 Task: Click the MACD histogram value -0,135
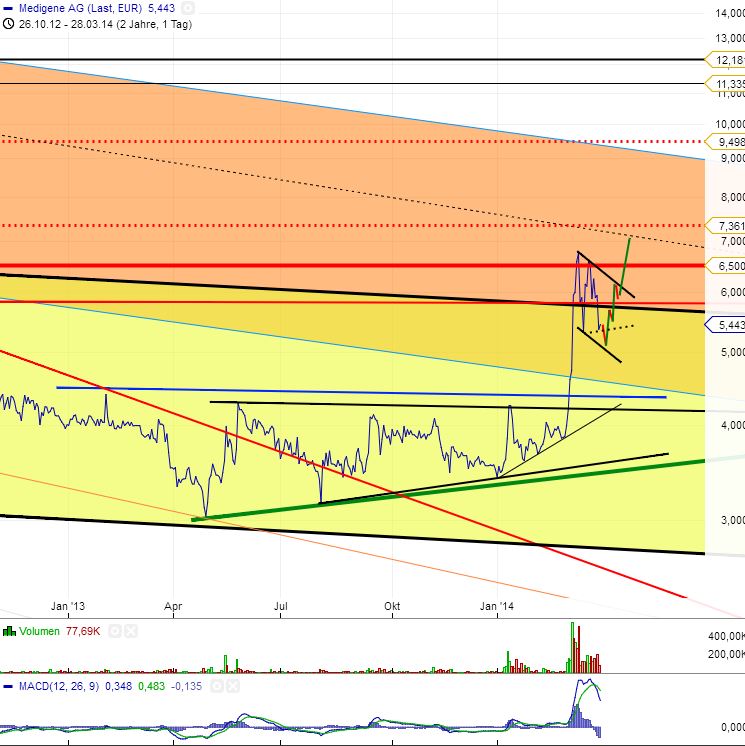point(186,687)
